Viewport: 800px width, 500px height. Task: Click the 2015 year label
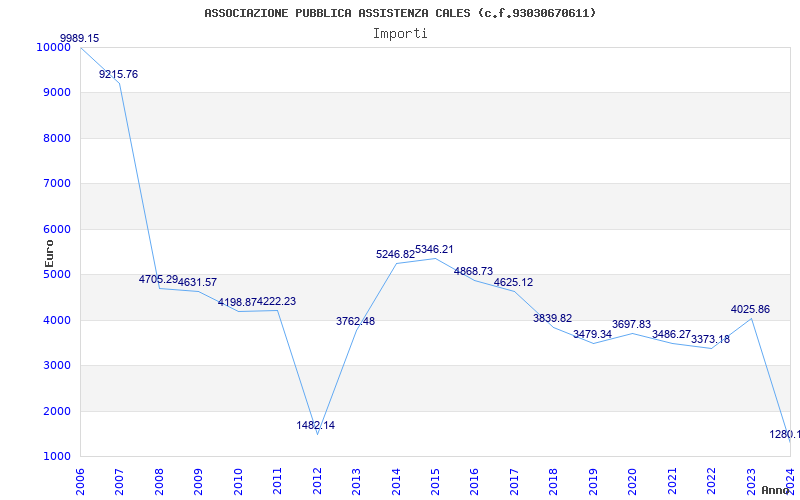point(435,481)
